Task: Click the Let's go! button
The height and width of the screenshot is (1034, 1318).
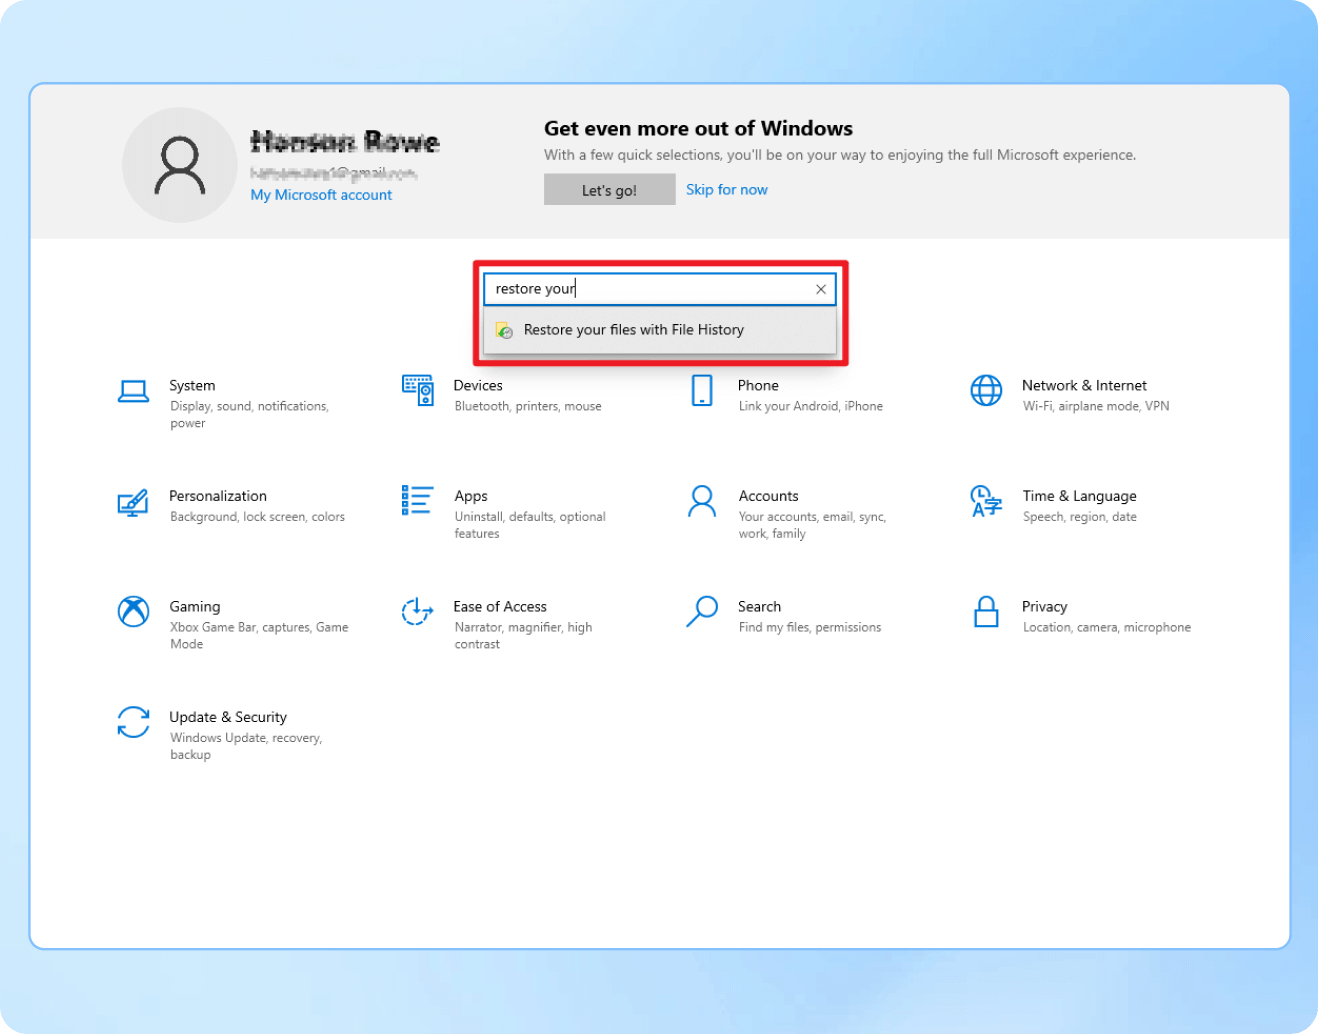Action: point(610,190)
